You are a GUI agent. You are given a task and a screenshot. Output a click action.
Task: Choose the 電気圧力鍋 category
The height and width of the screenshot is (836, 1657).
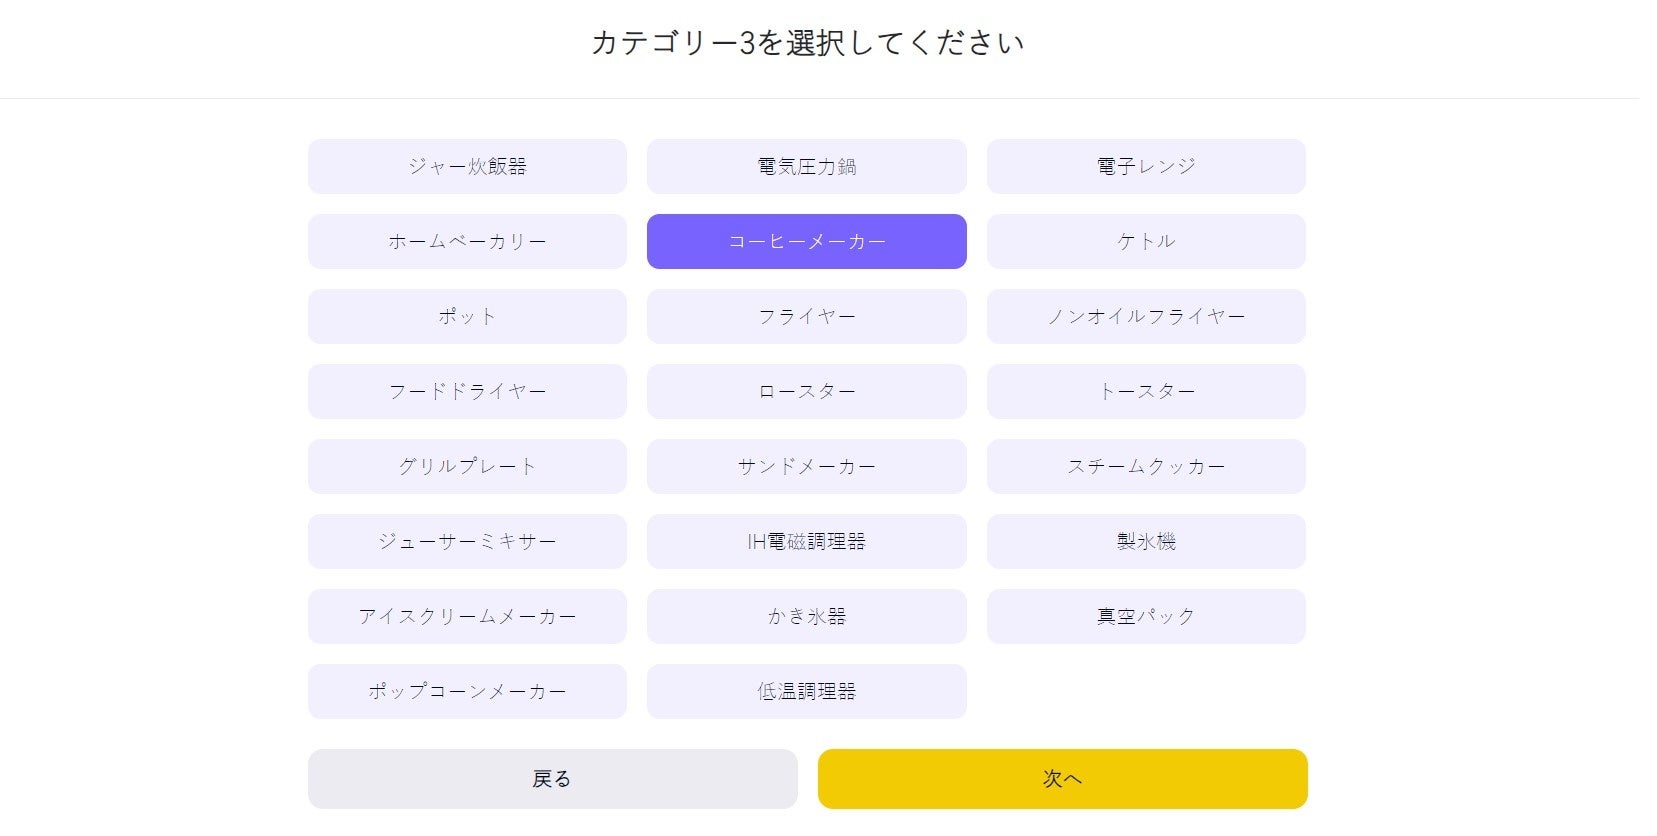[x=806, y=166]
